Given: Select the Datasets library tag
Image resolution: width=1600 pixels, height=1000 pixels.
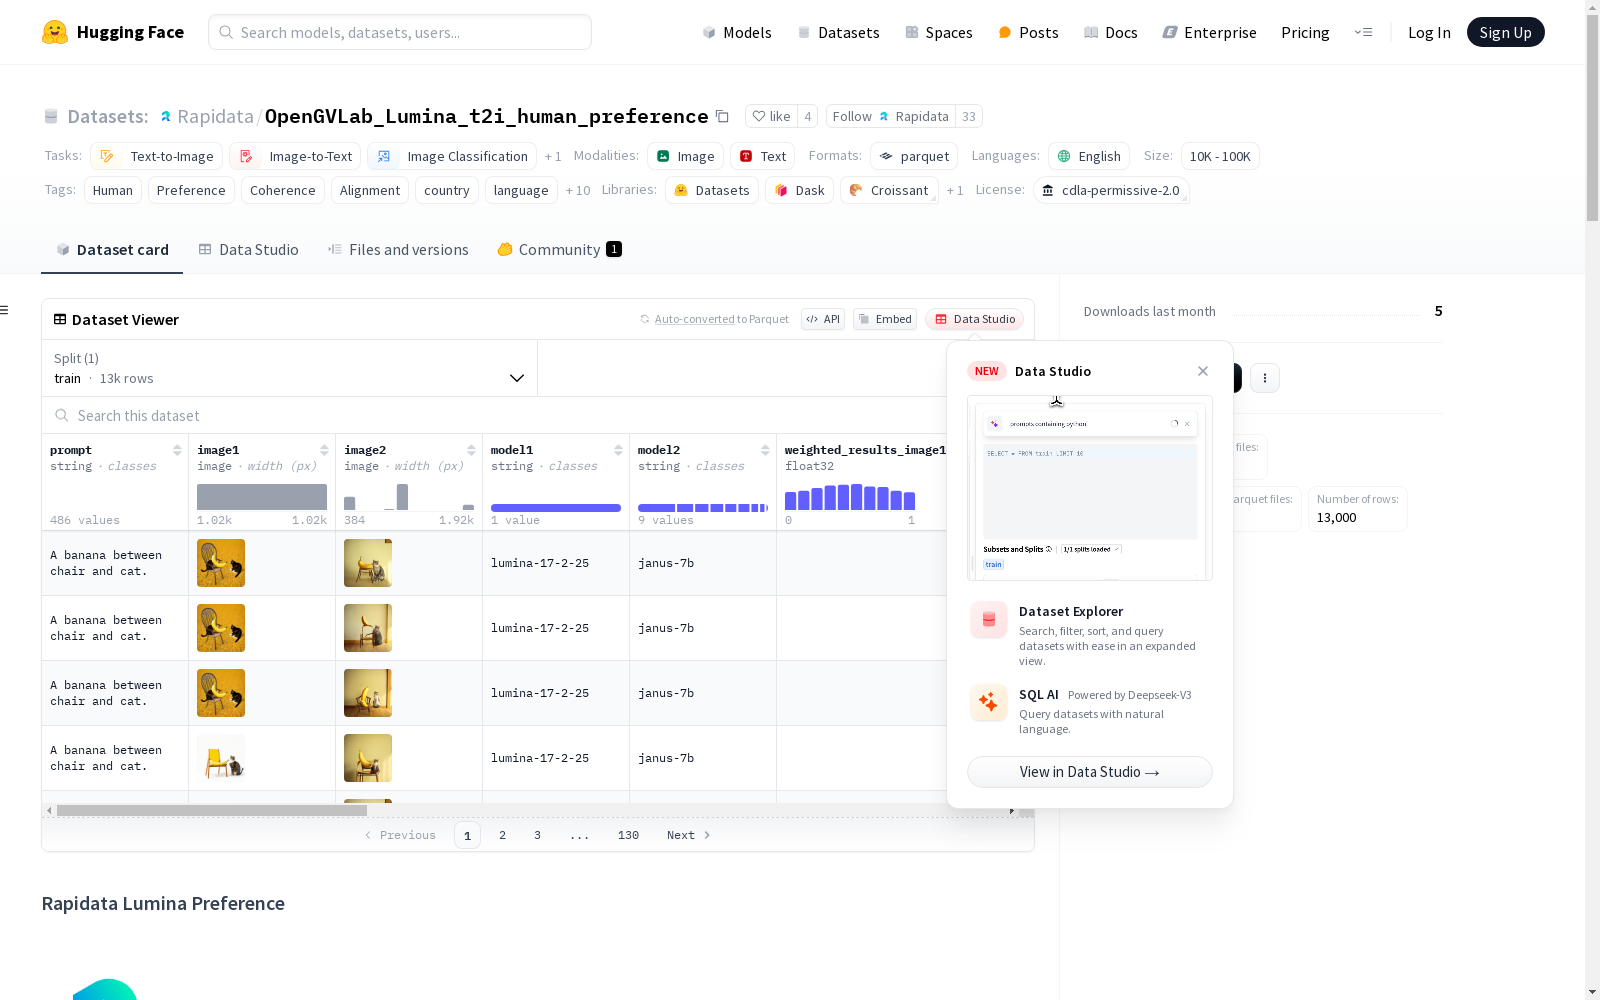Looking at the screenshot, I should click(711, 190).
